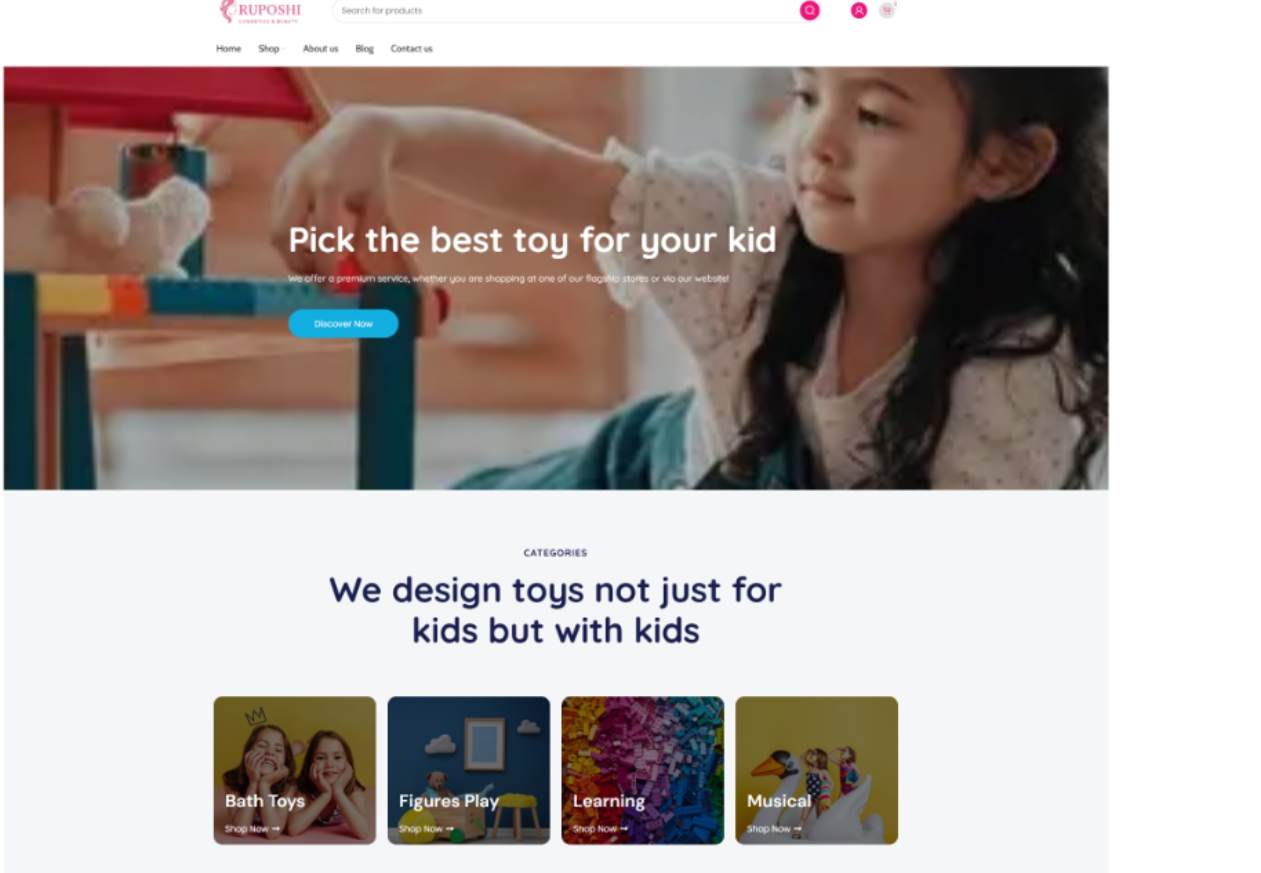Click Shop Now under Musical

[x=774, y=828]
